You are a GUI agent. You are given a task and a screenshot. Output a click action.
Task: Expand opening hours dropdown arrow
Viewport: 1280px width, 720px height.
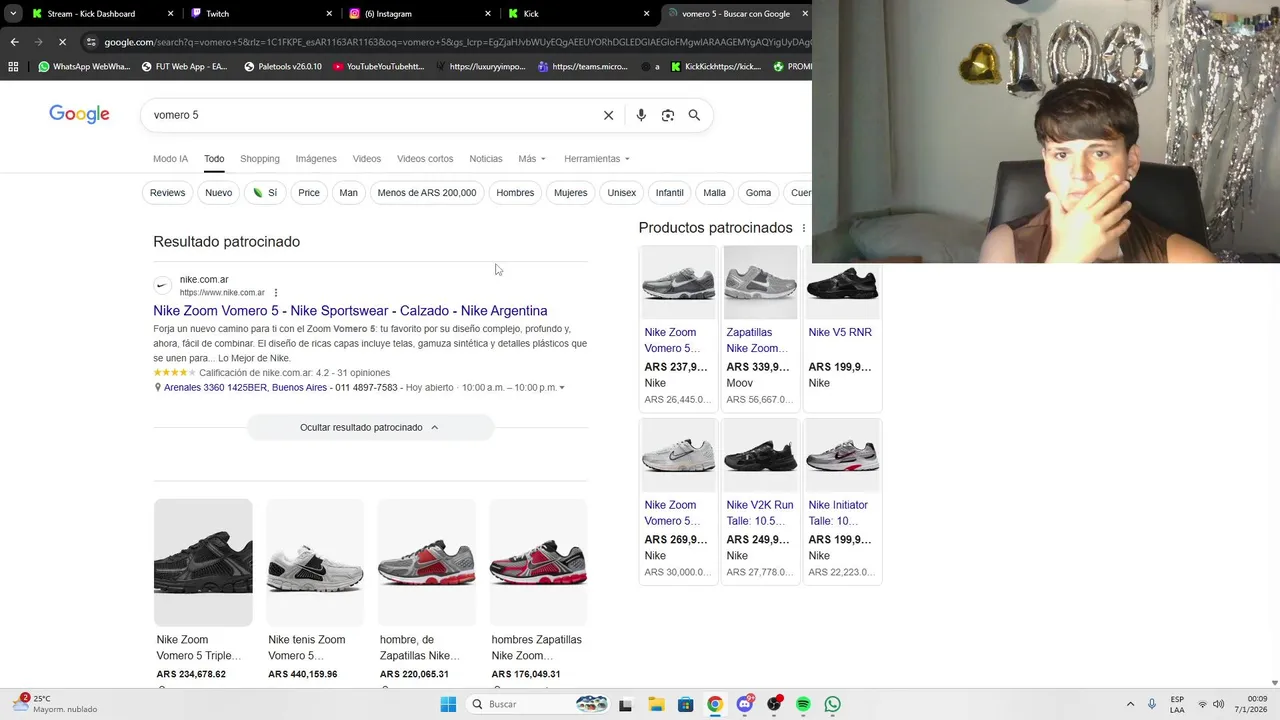(562, 388)
